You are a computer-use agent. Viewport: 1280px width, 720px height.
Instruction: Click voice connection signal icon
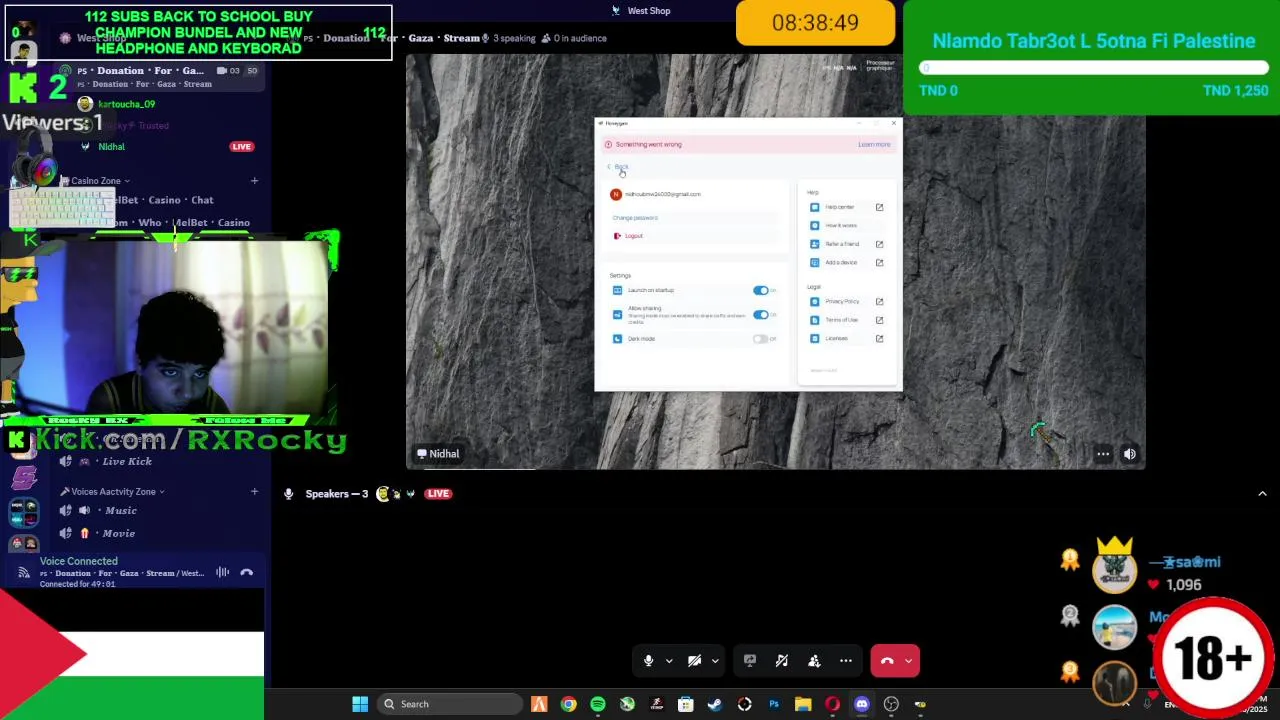coord(23,573)
